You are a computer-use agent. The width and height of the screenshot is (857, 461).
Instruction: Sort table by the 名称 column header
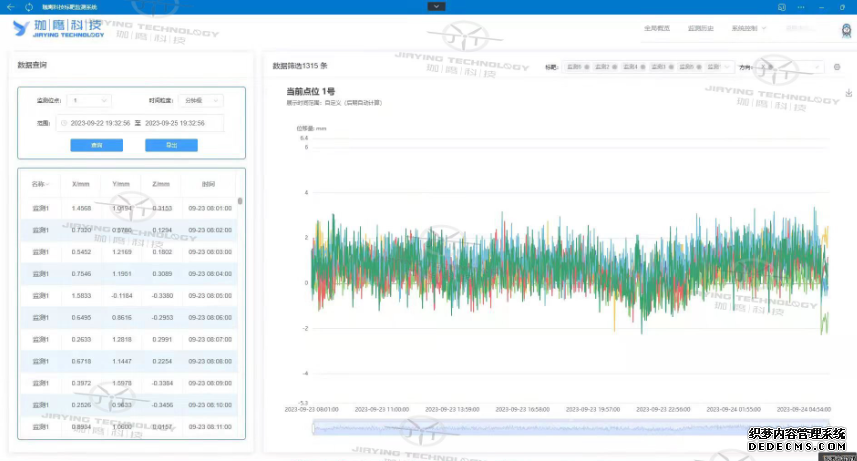40,184
